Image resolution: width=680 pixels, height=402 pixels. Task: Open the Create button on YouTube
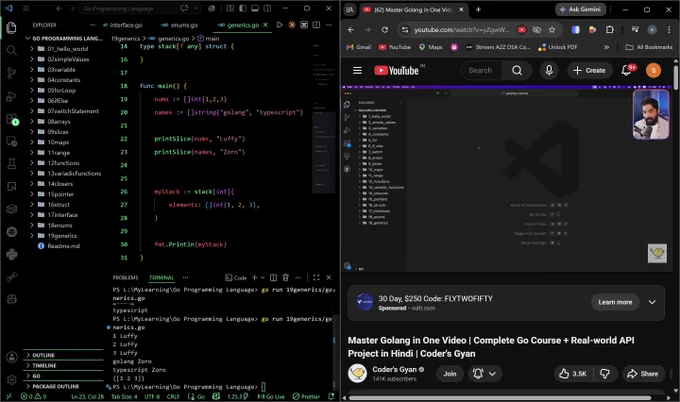[x=589, y=70]
